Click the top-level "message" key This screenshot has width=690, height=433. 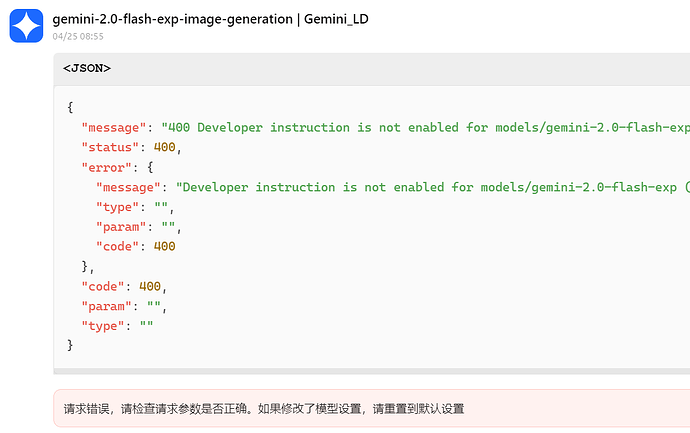pos(114,128)
